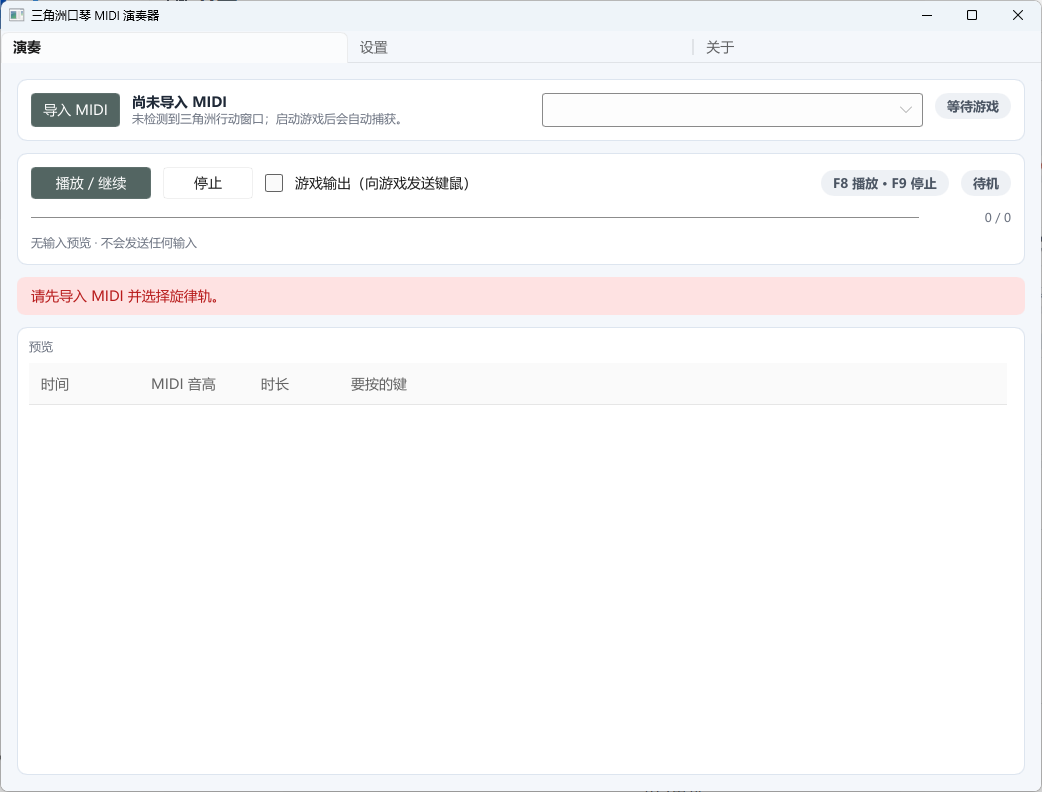
Task: Click the F8 播放 · F9 停止 hotkey badge
Action: pyautogui.click(x=885, y=183)
